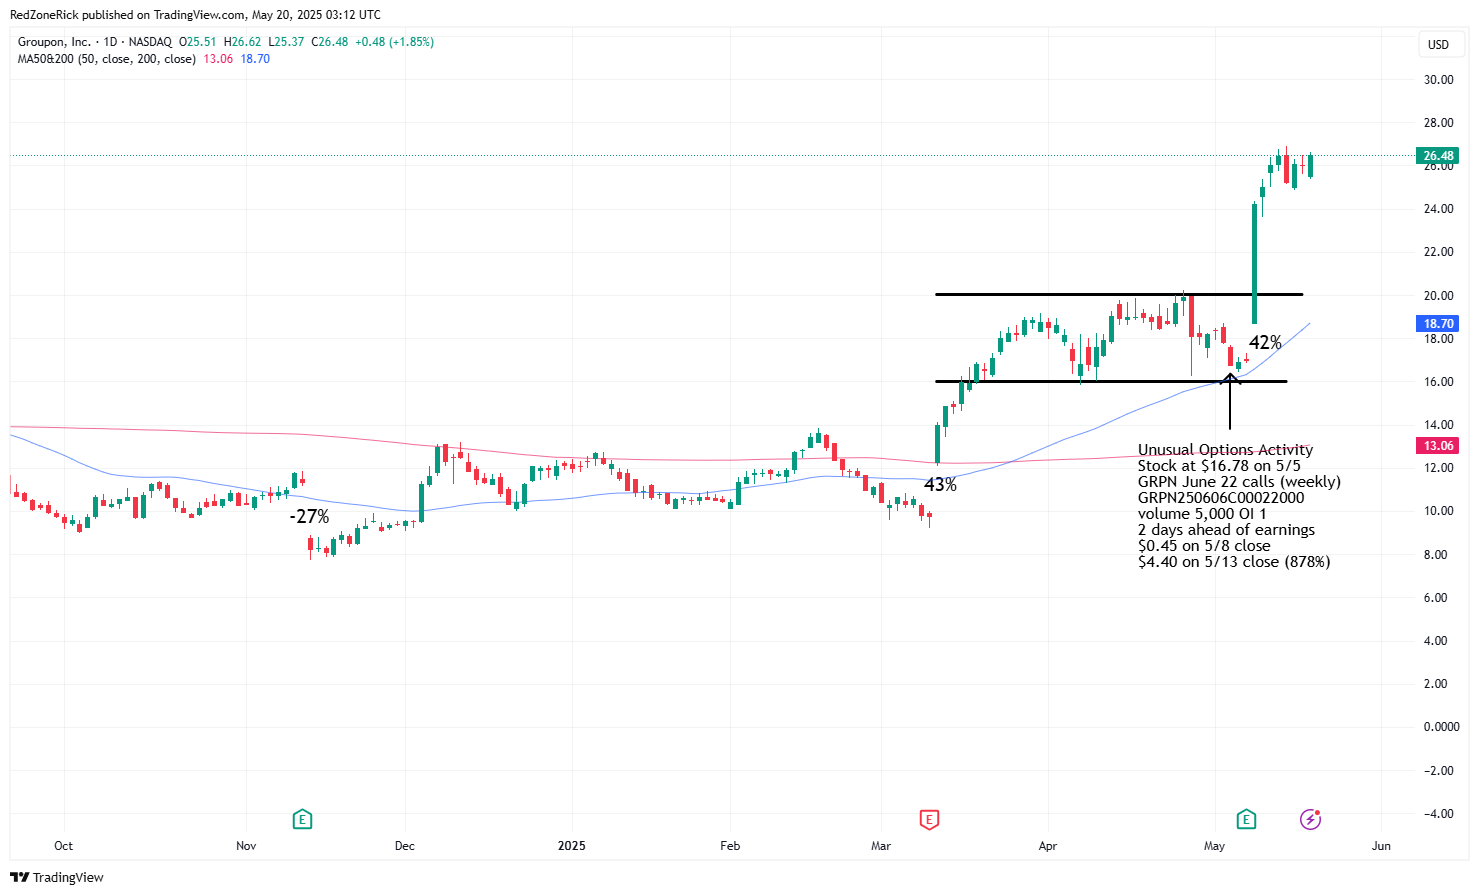Click the low value L25.37 in header
Image resolution: width=1479 pixels, height=895 pixels.
click(x=286, y=42)
